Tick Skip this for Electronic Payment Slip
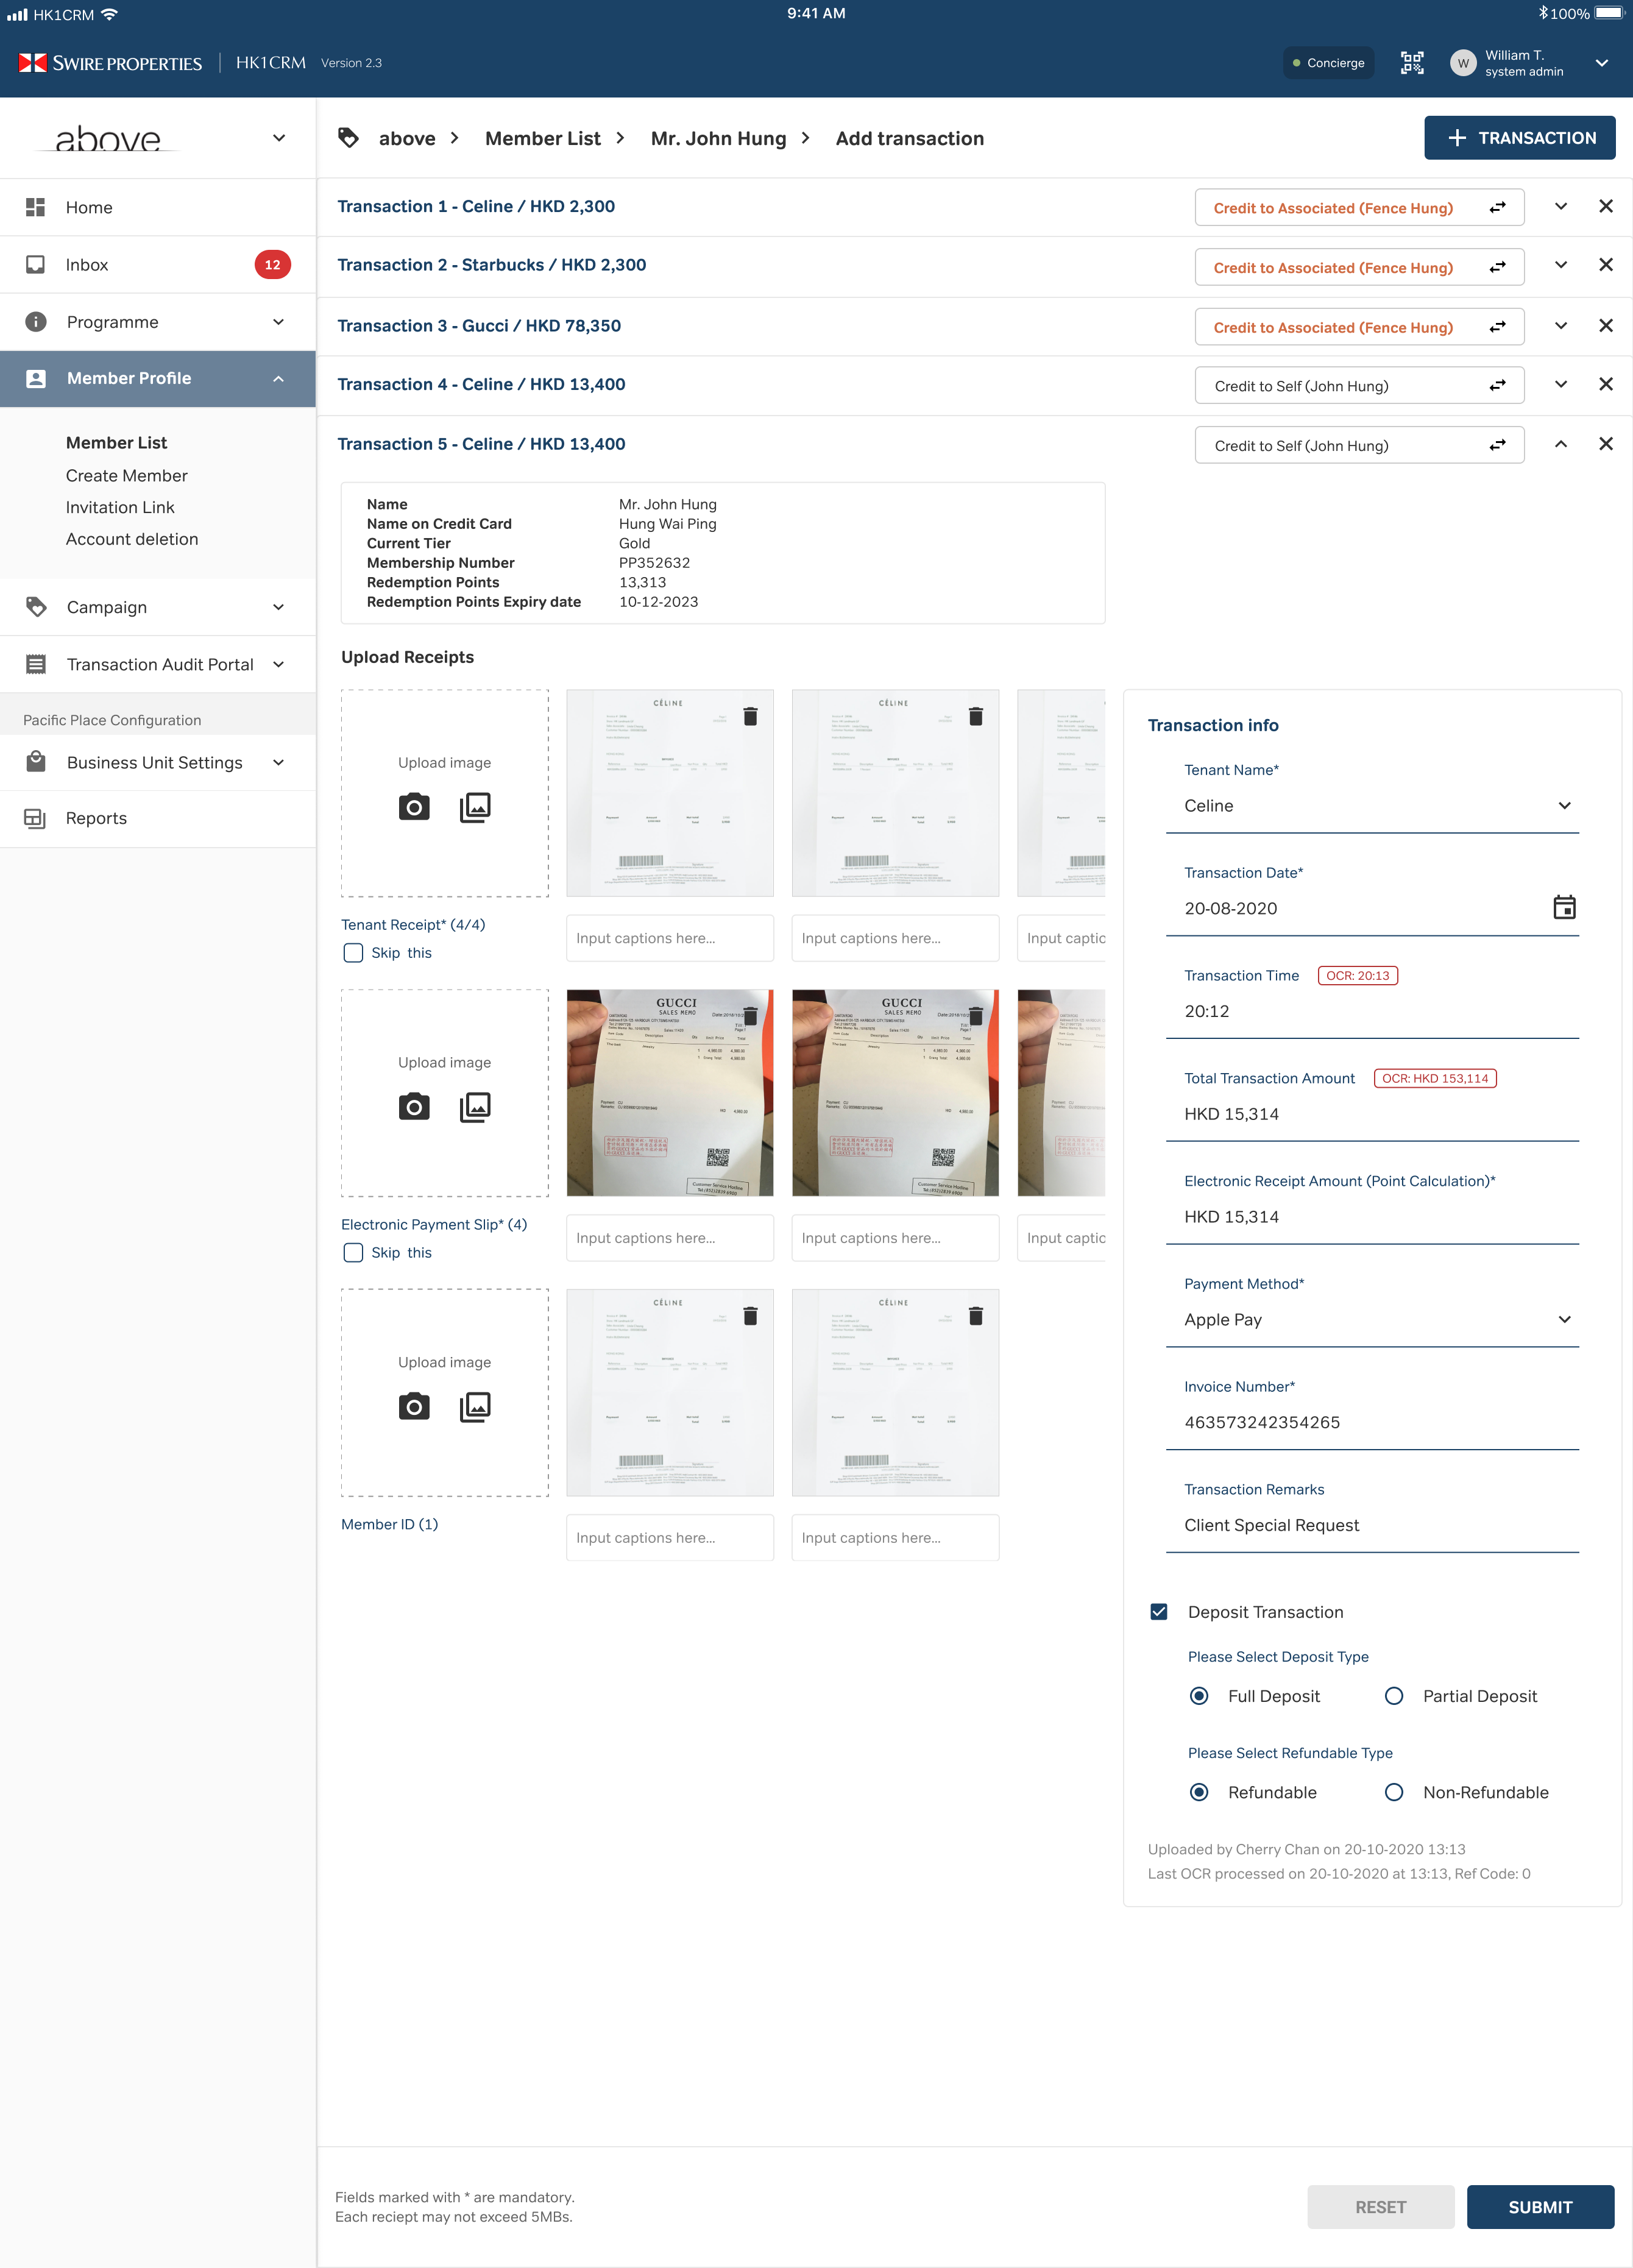 pyautogui.click(x=353, y=1253)
